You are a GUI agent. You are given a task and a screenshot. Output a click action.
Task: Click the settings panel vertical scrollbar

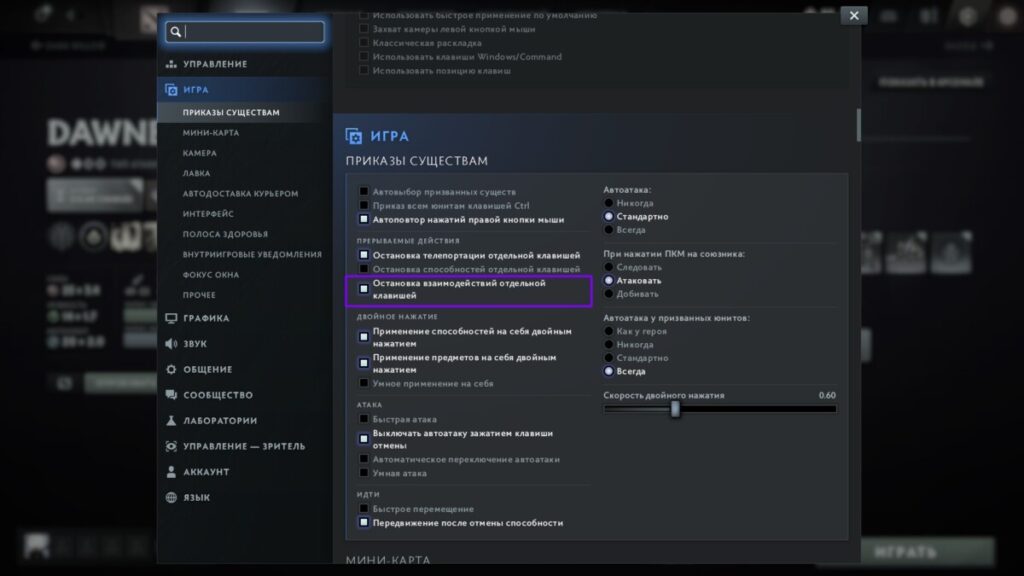pos(858,125)
